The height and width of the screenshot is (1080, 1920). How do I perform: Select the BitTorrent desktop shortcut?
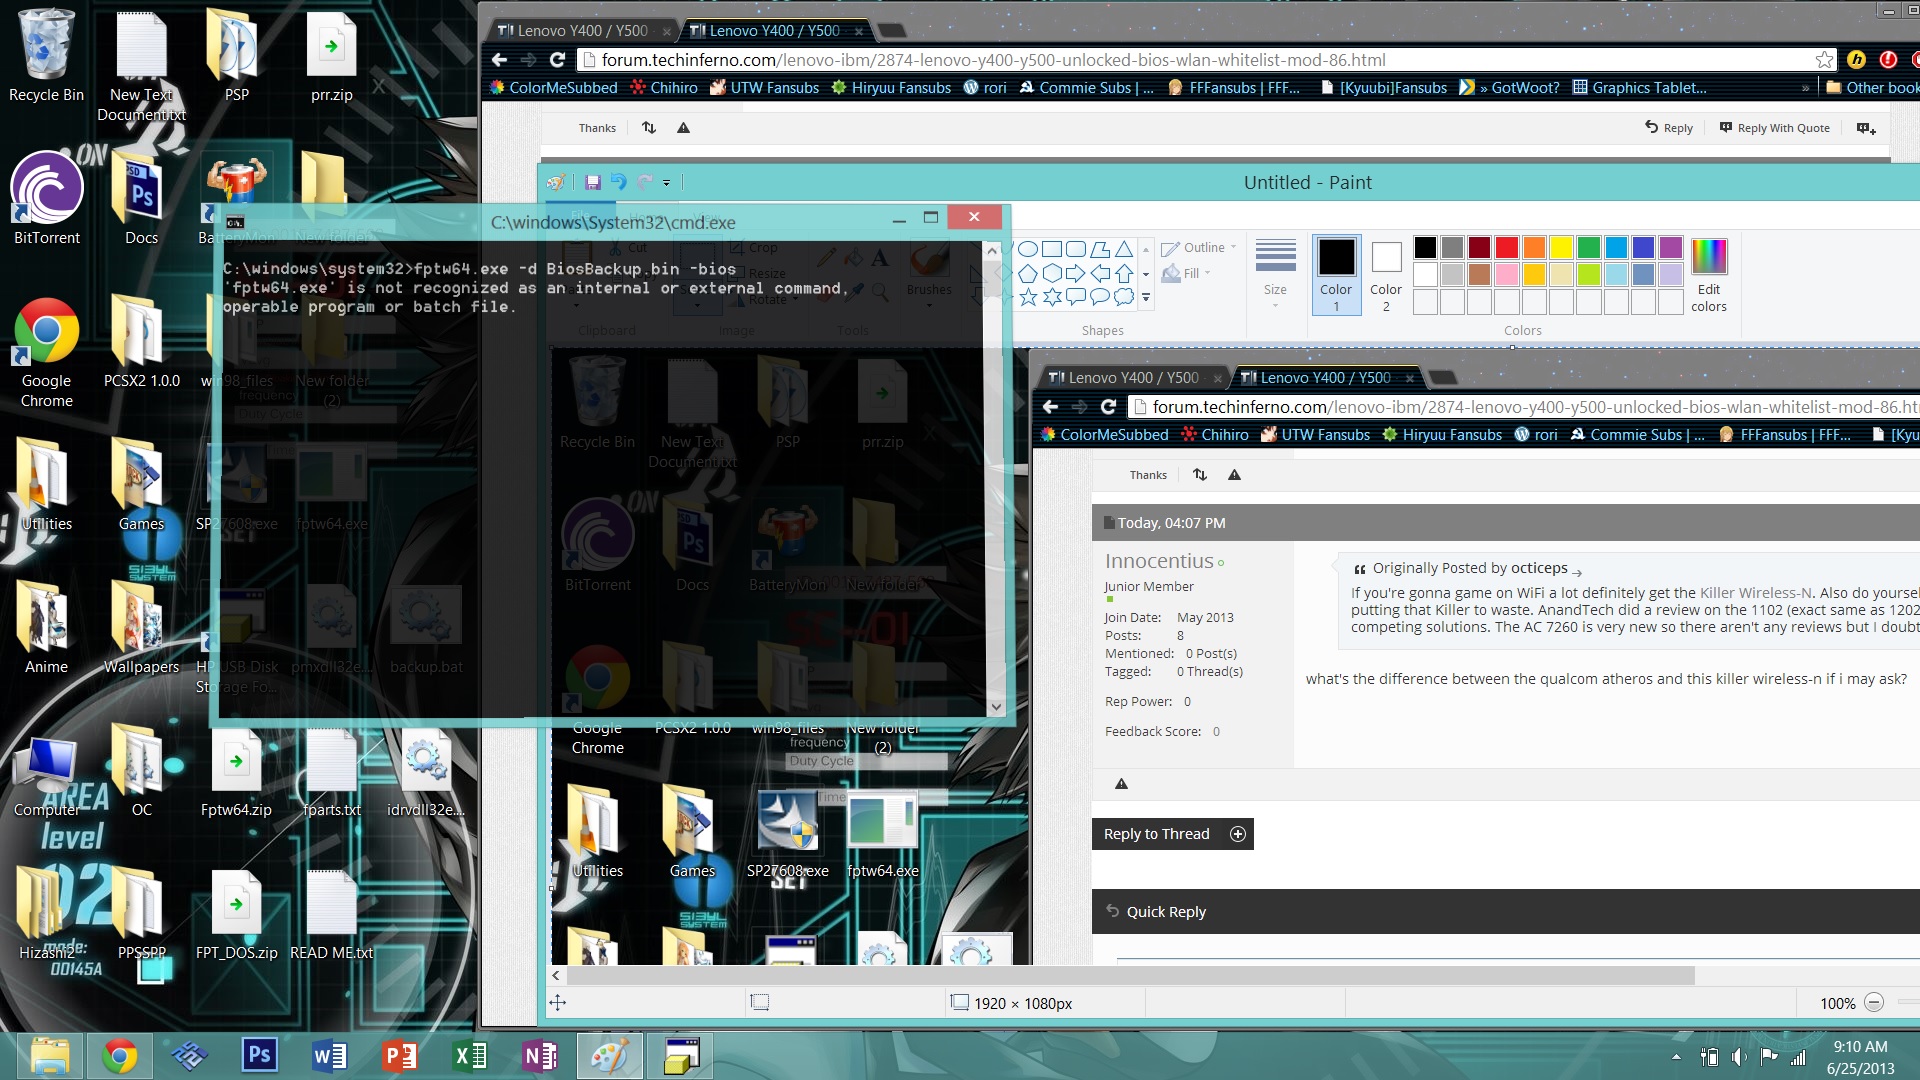pos(46,198)
